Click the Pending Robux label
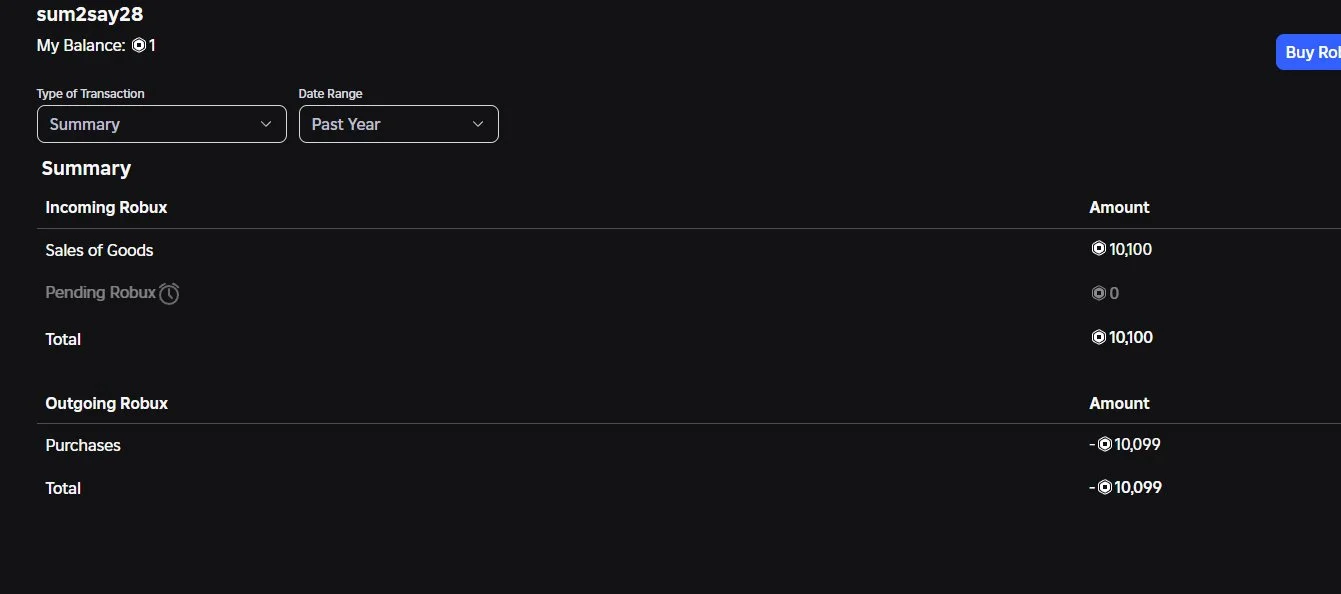 (100, 293)
